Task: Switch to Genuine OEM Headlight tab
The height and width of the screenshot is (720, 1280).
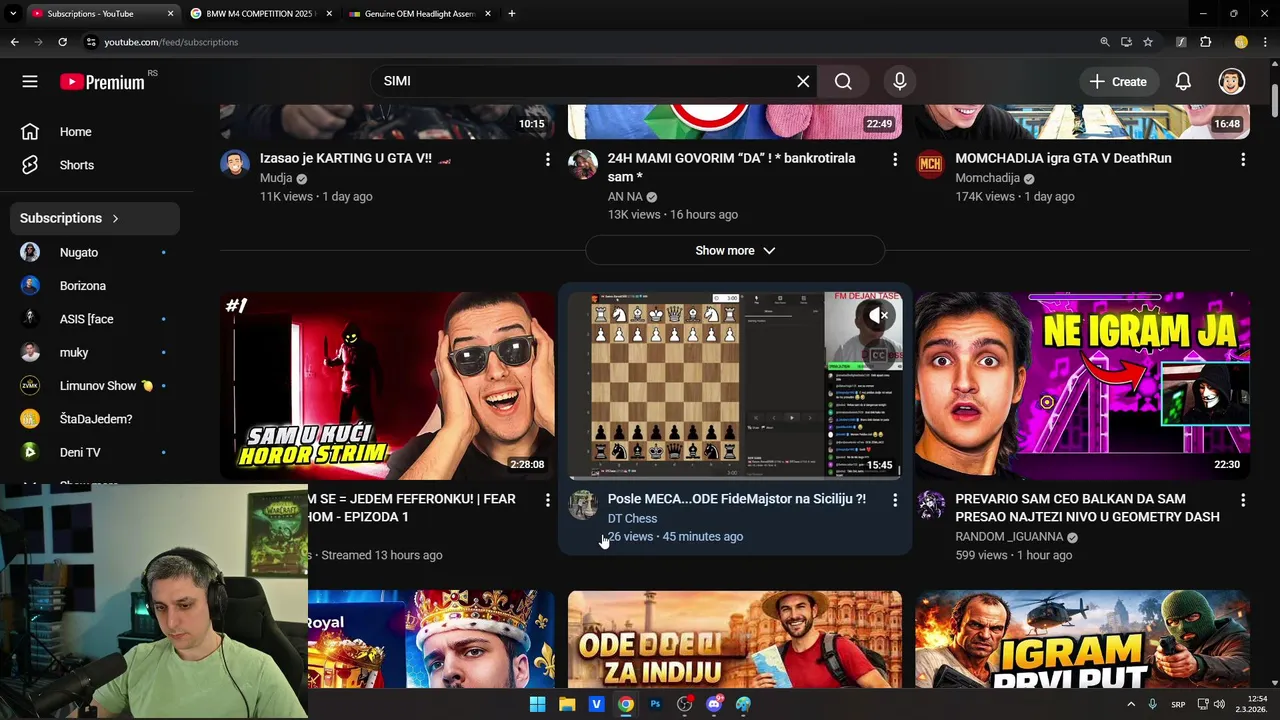Action: point(420,14)
